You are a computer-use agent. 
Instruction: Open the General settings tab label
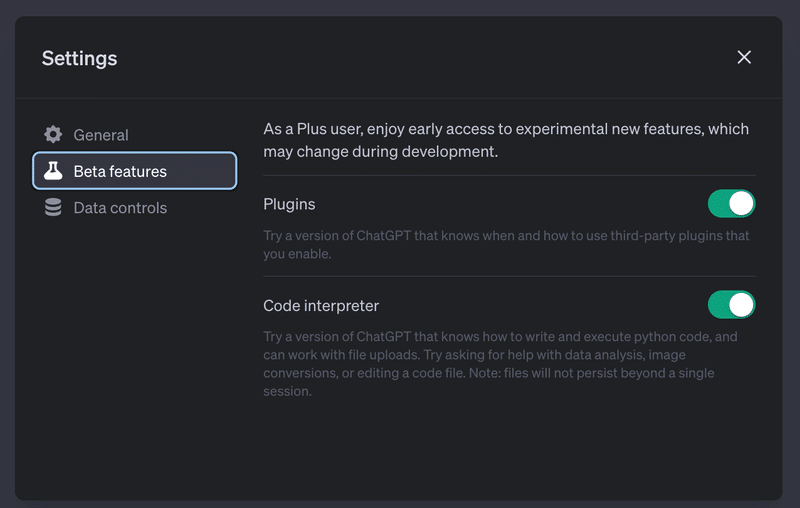coord(101,135)
